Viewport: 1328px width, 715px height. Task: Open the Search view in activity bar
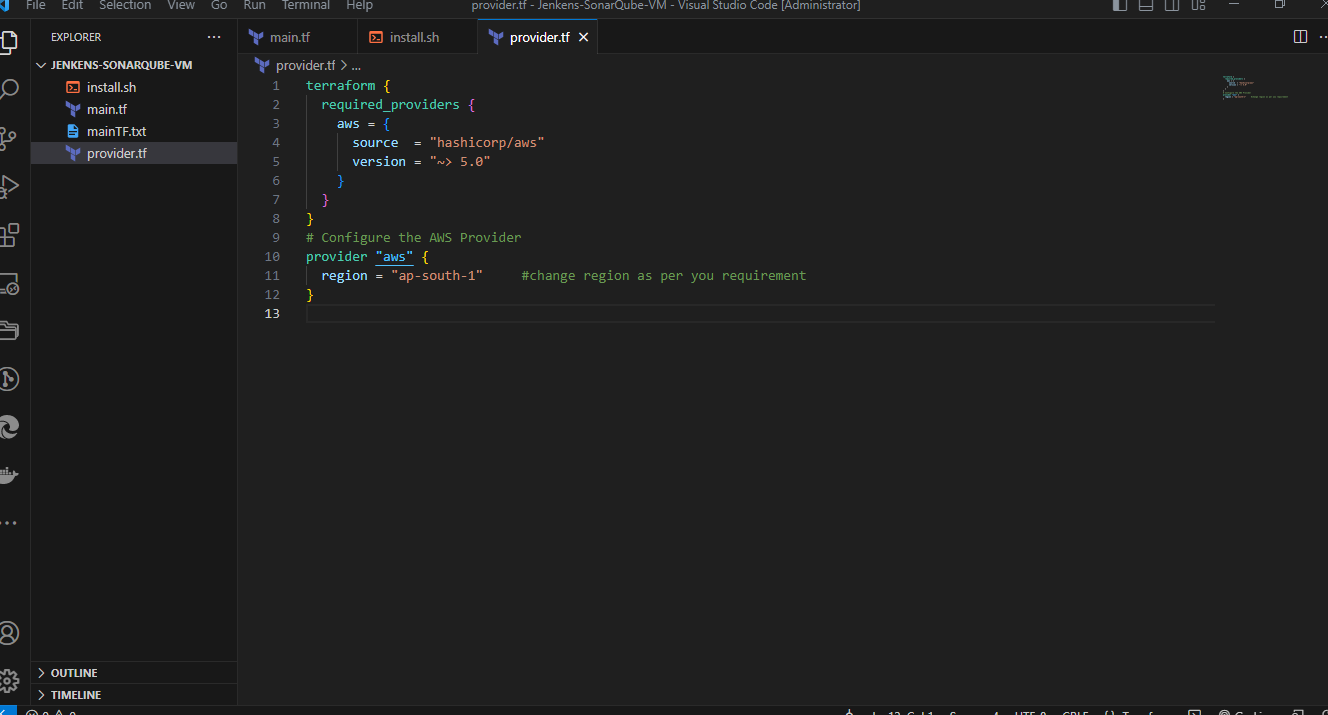tap(9, 90)
